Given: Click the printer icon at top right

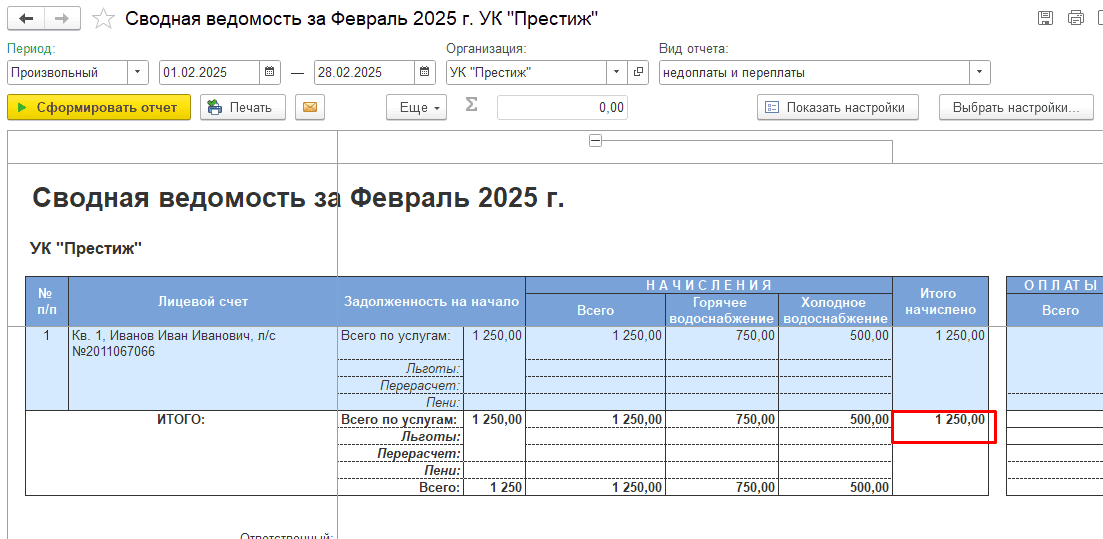Looking at the screenshot, I should pos(1076,18).
